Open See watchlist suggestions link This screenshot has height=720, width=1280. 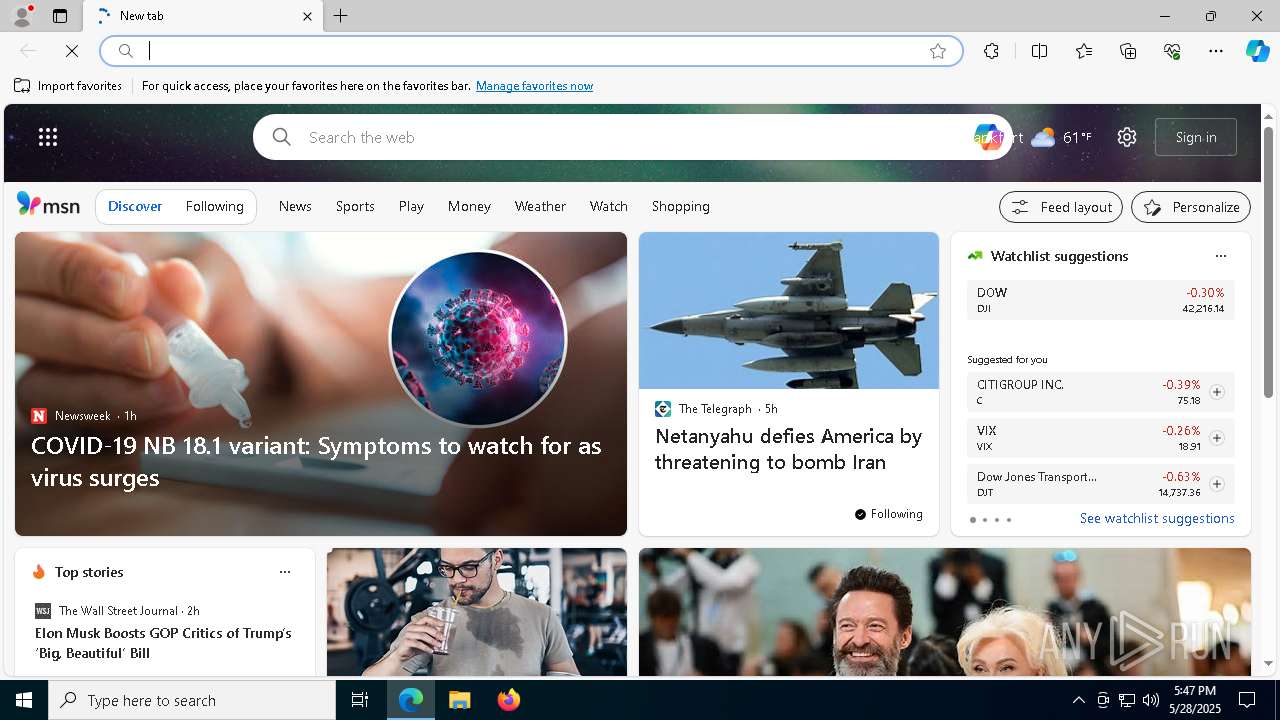coord(1157,518)
